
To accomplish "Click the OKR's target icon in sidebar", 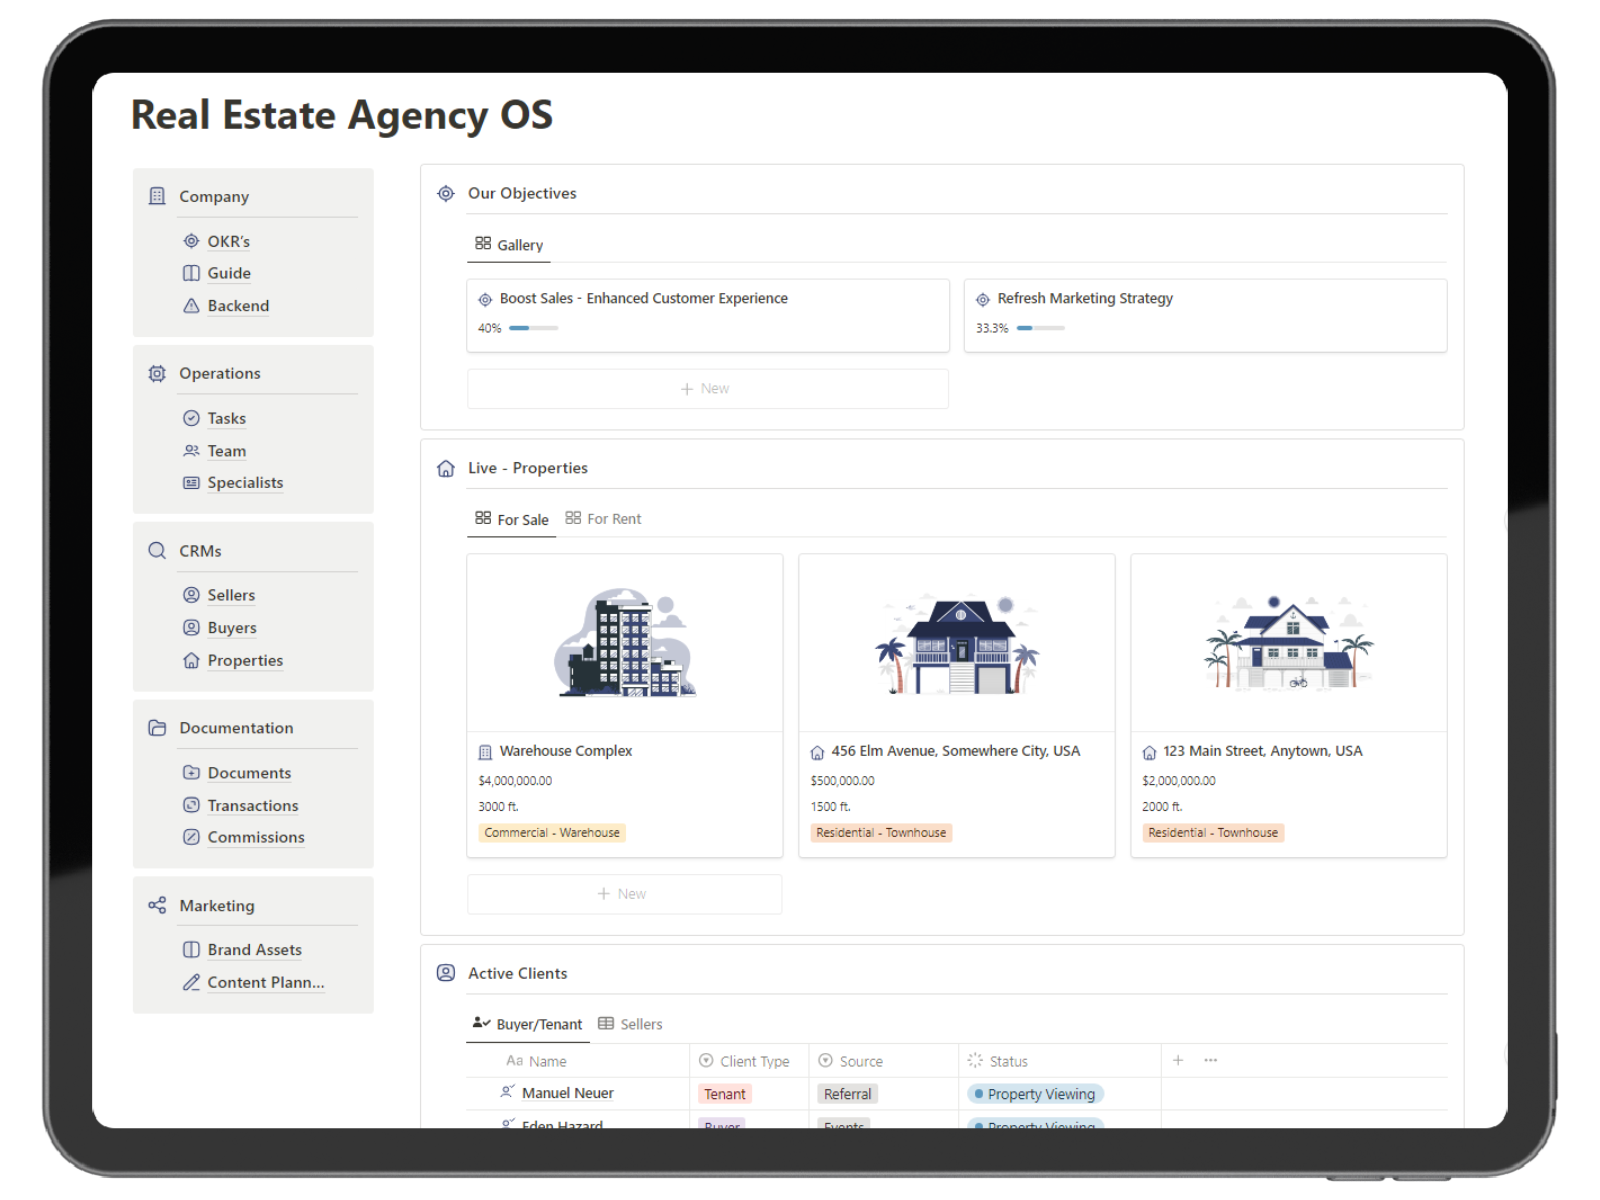I will [x=191, y=241].
